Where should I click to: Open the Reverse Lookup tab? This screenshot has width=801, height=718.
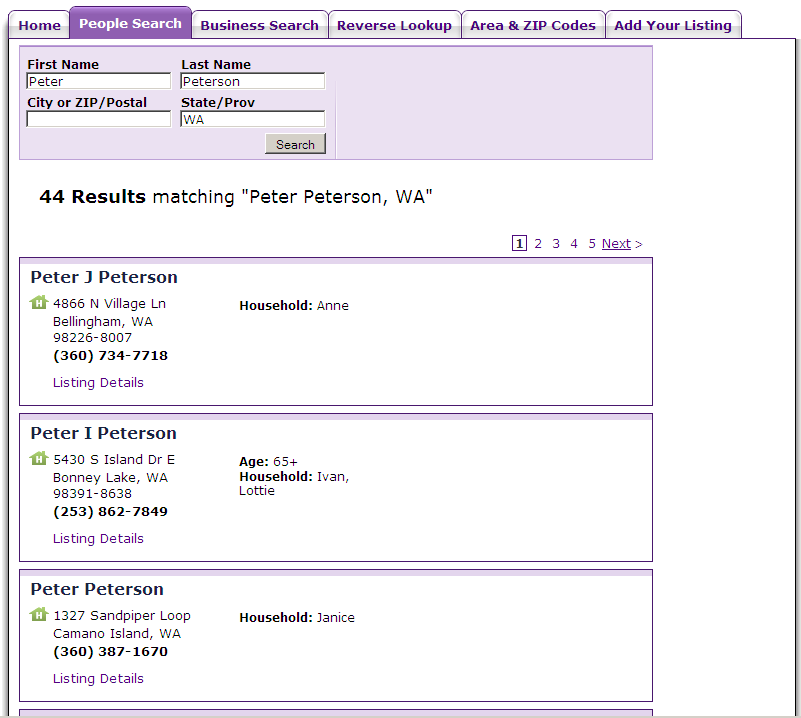coord(394,25)
